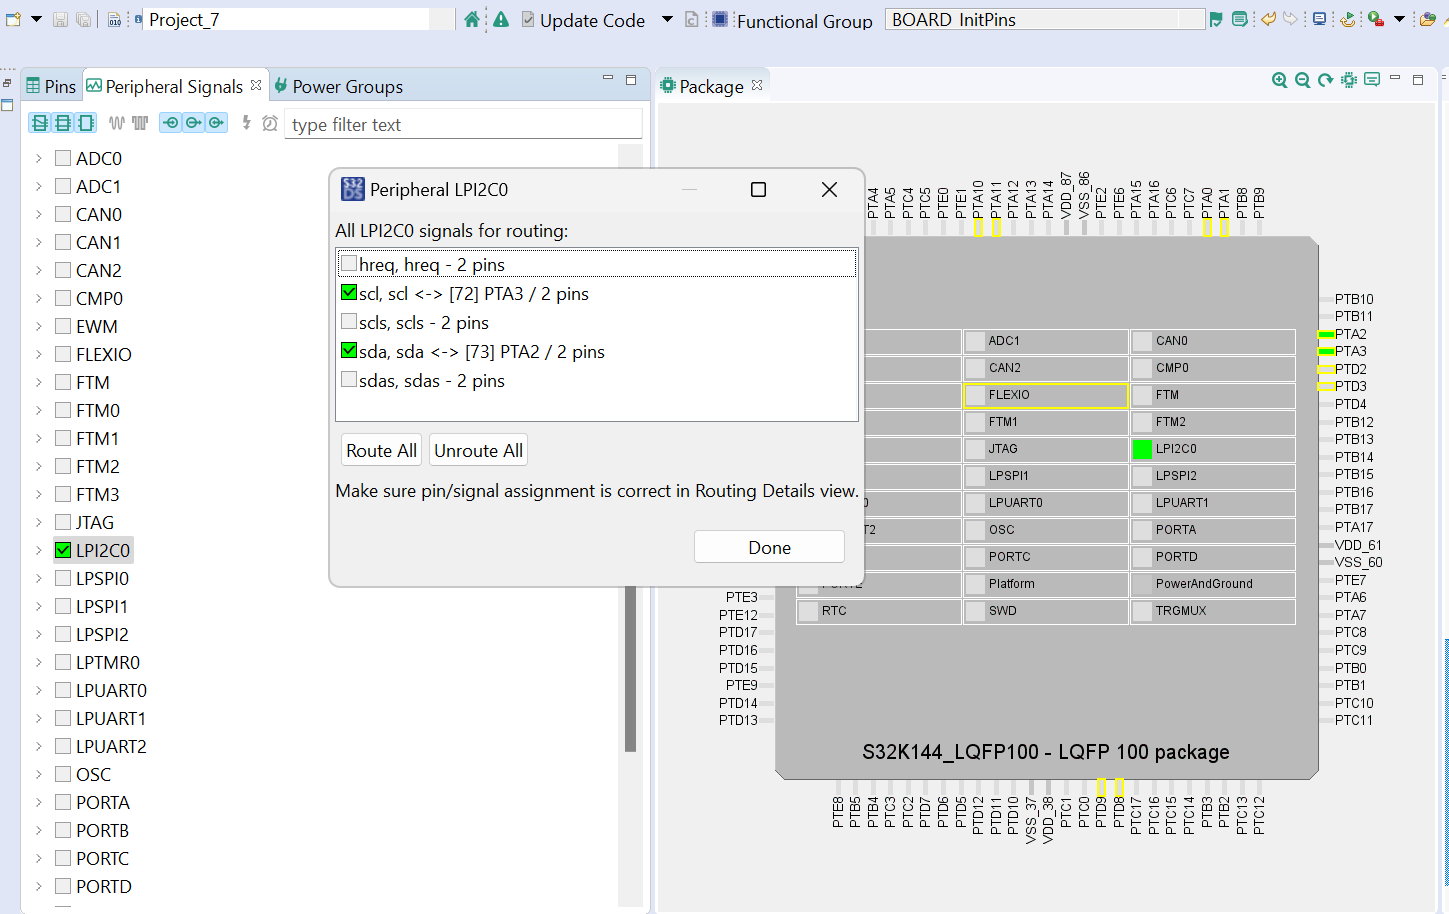Viewport: 1449px width, 914px height.
Task: Click the first expand-all tree icon in the signals toolbar
Action: tap(40, 123)
